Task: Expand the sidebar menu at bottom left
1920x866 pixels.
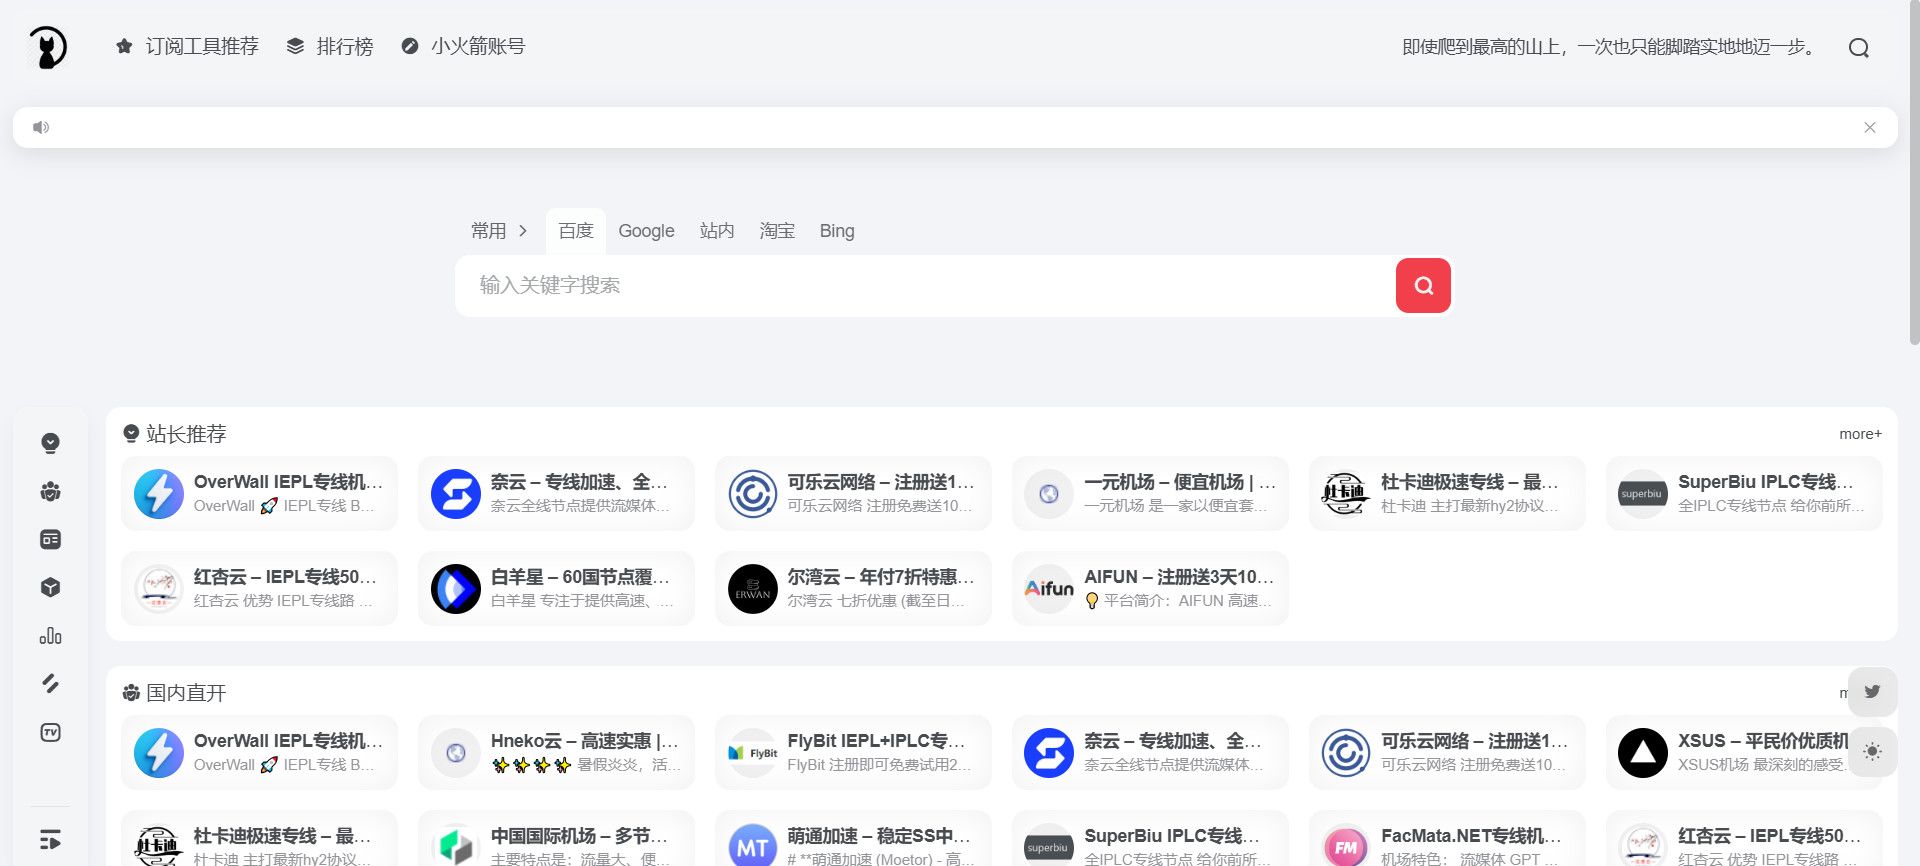Action: (x=50, y=840)
